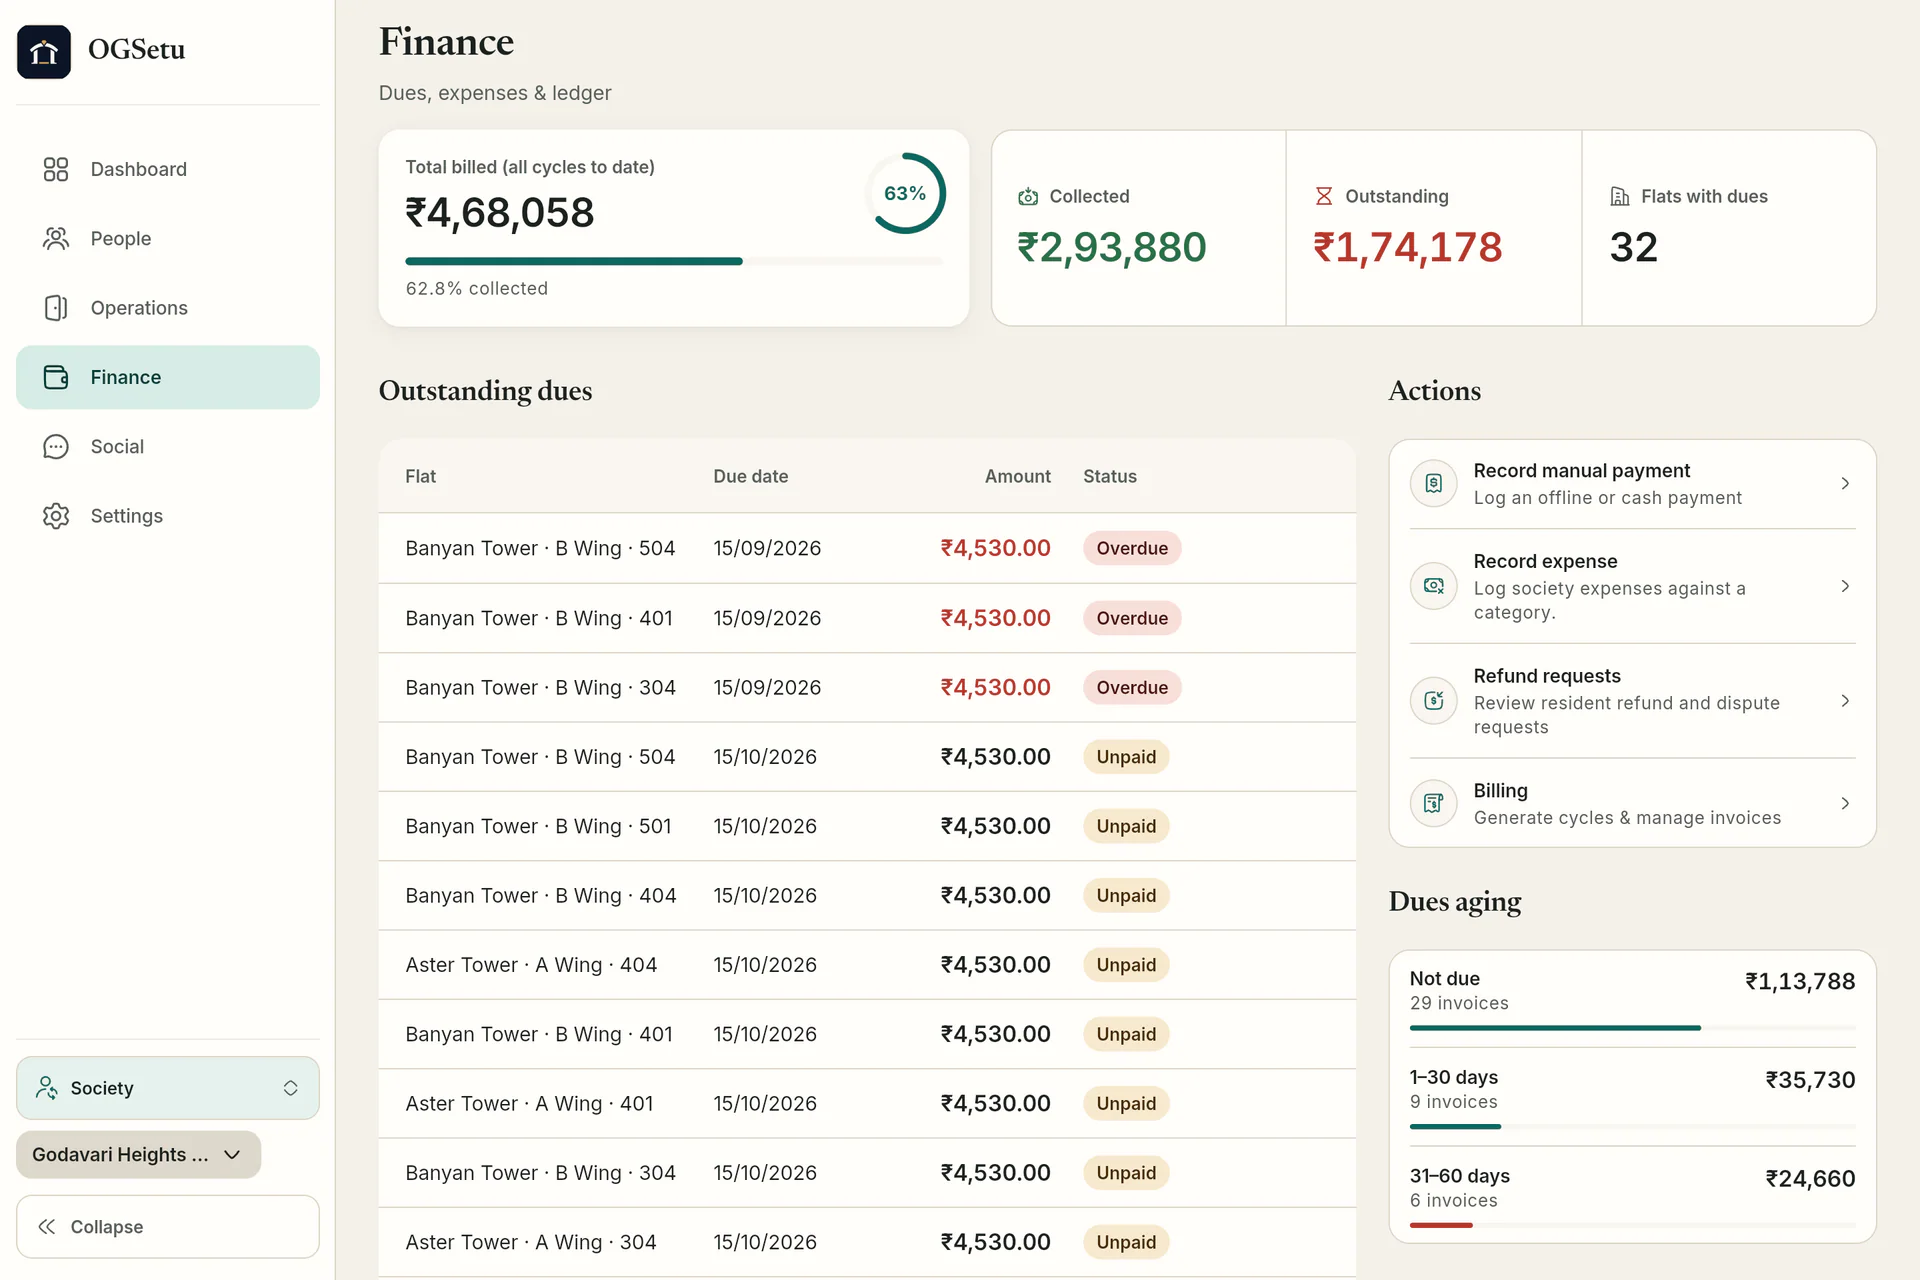Open Billing chevron arrow
Viewport: 1920px width, 1280px height.
(1845, 803)
